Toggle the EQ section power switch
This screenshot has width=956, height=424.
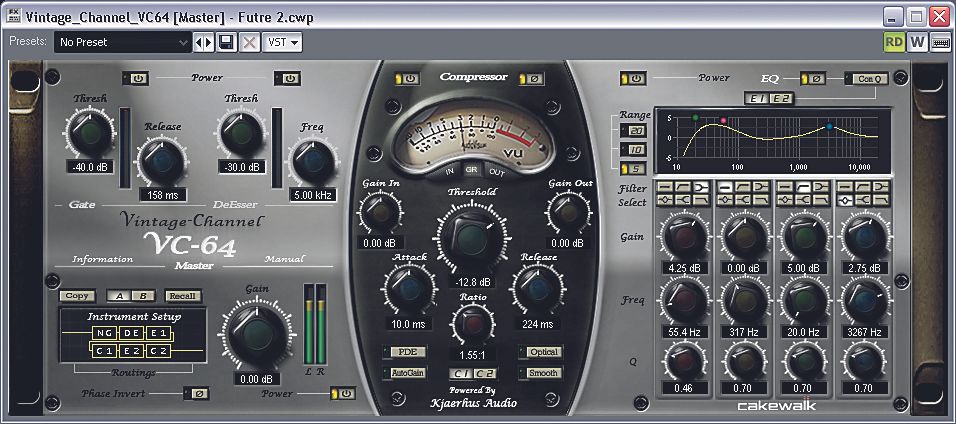(x=633, y=79)
